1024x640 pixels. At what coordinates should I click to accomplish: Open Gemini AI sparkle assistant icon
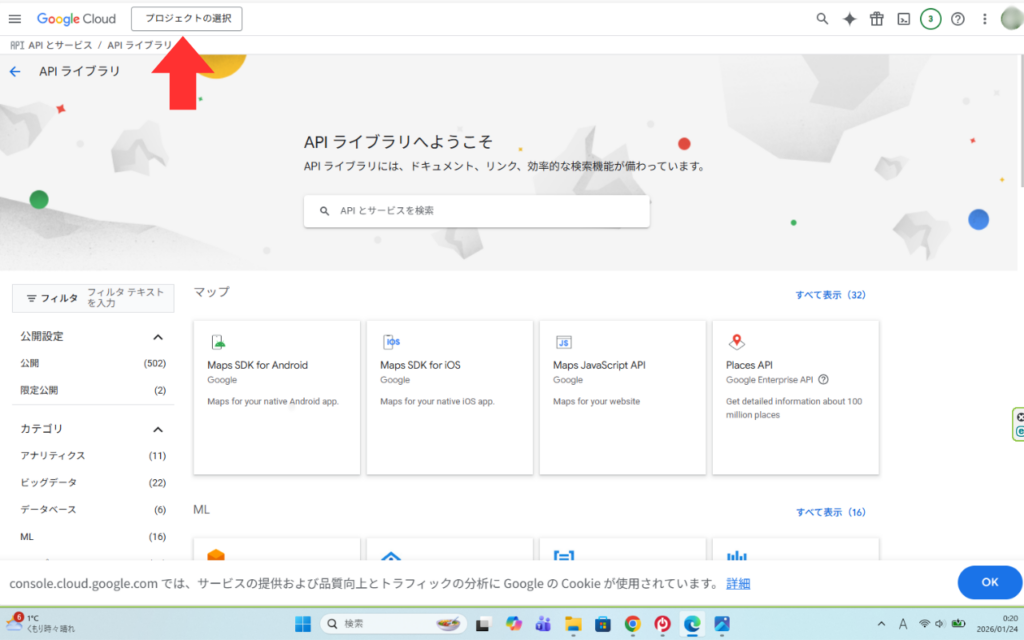coord(849,19)
